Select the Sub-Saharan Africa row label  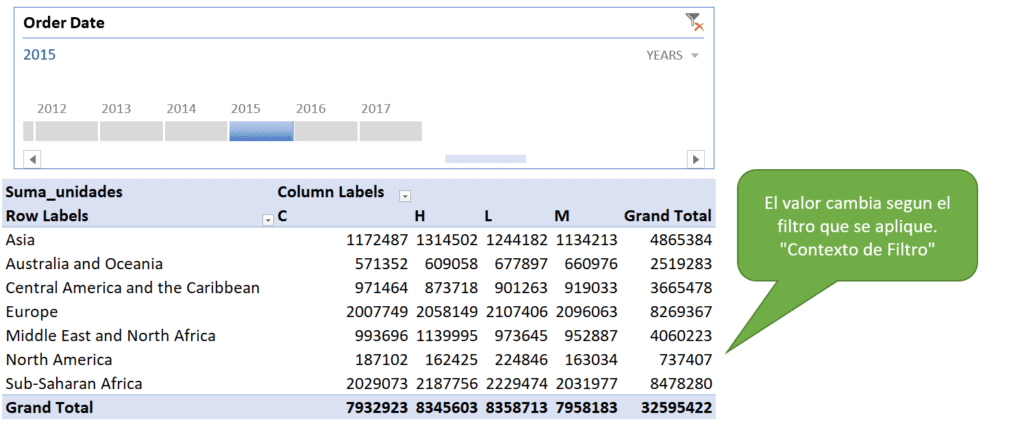pyautogui.click(x=74, y=384)
